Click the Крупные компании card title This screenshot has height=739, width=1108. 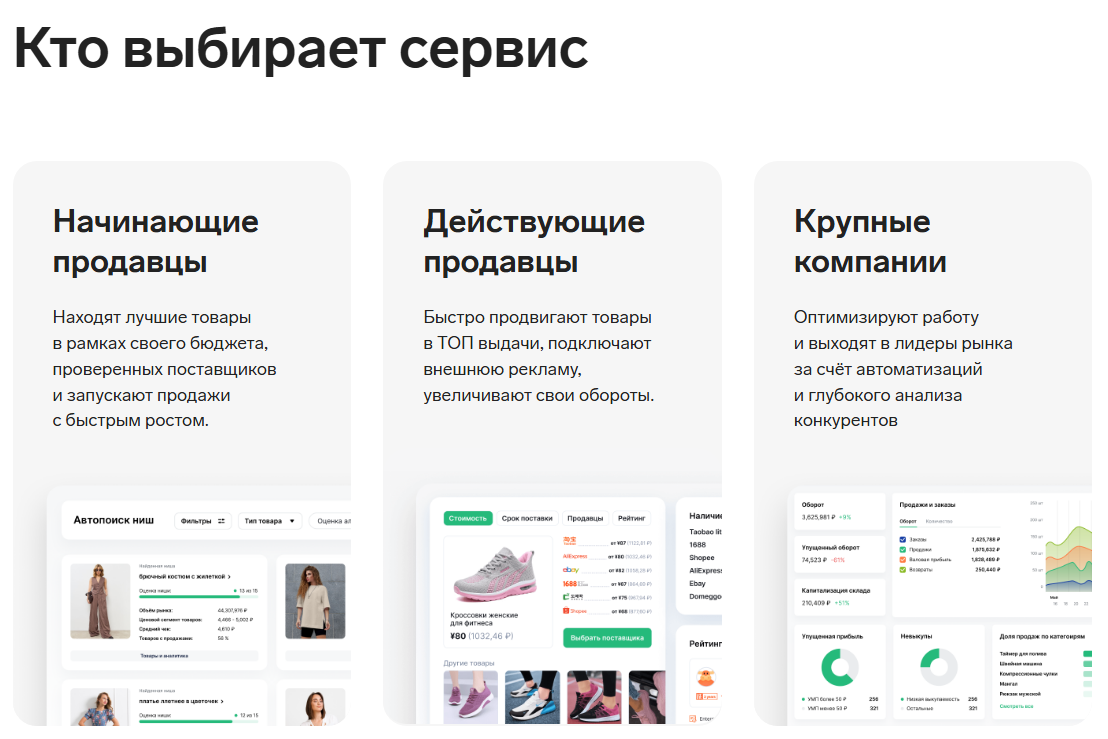coord(870,242)
